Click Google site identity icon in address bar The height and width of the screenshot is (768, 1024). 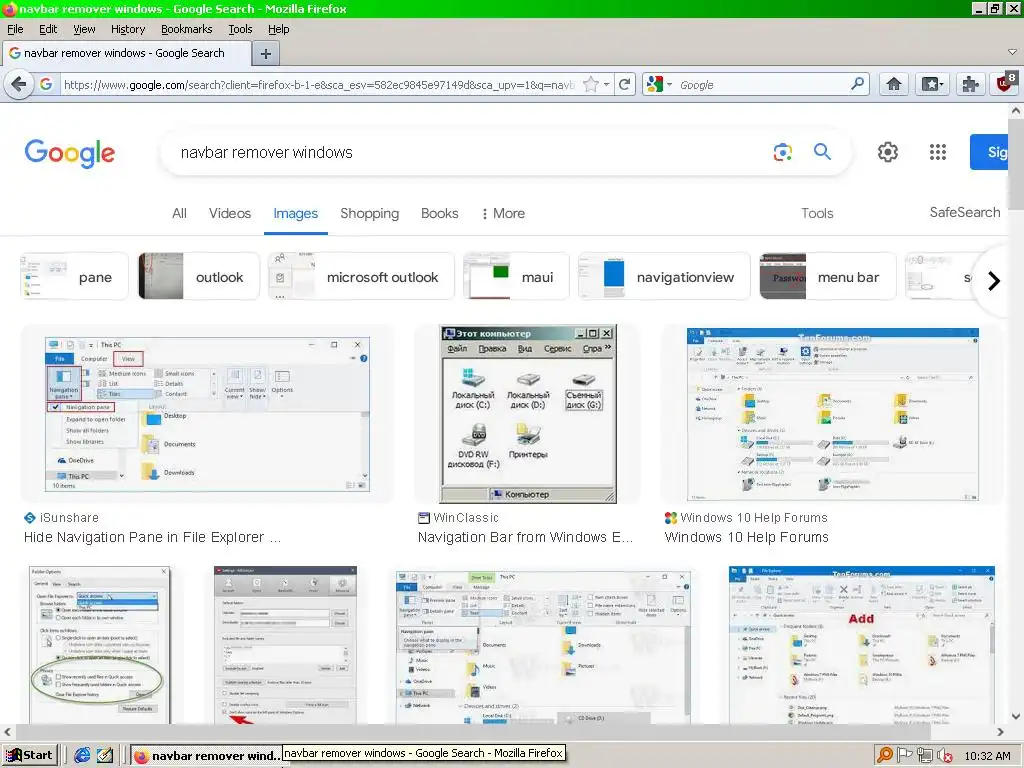[x=46, y=84]
